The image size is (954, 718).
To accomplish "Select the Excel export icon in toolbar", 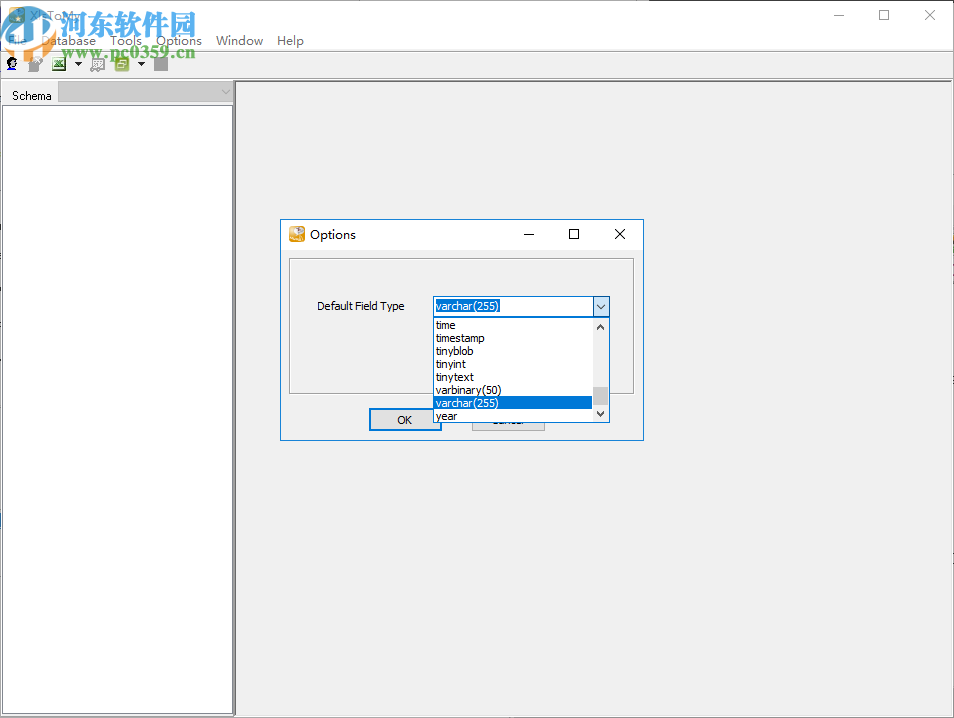I will [x=58, y=63].
